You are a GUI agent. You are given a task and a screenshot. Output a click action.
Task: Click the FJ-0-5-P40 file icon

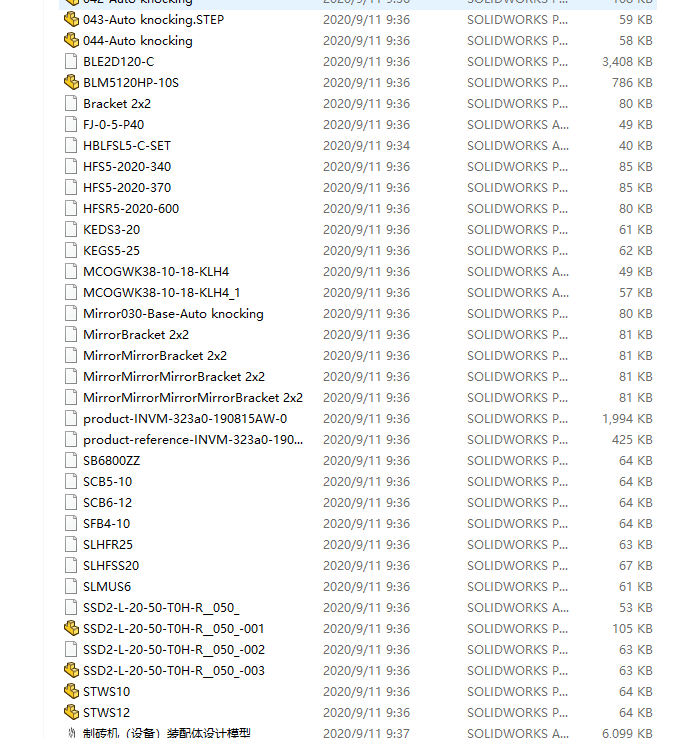tap(71, 124)
